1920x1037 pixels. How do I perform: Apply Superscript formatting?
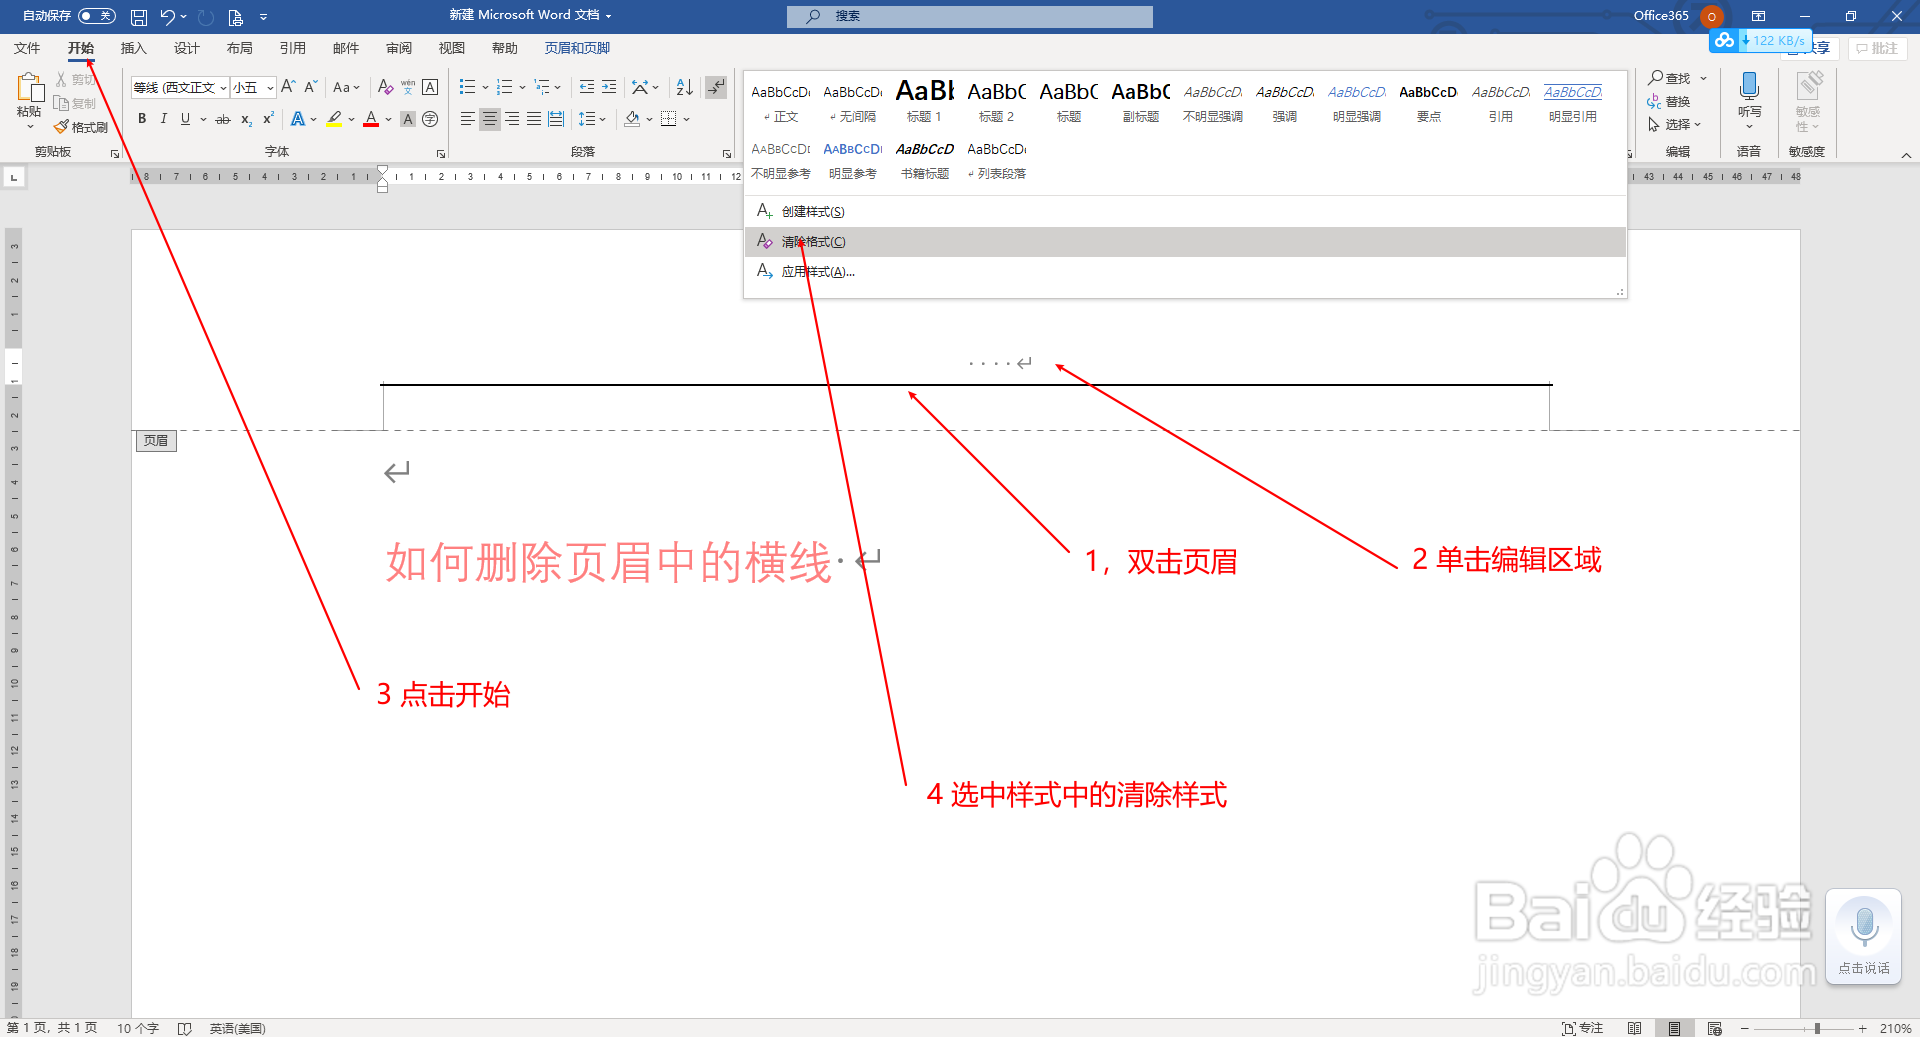pos(268,119)
